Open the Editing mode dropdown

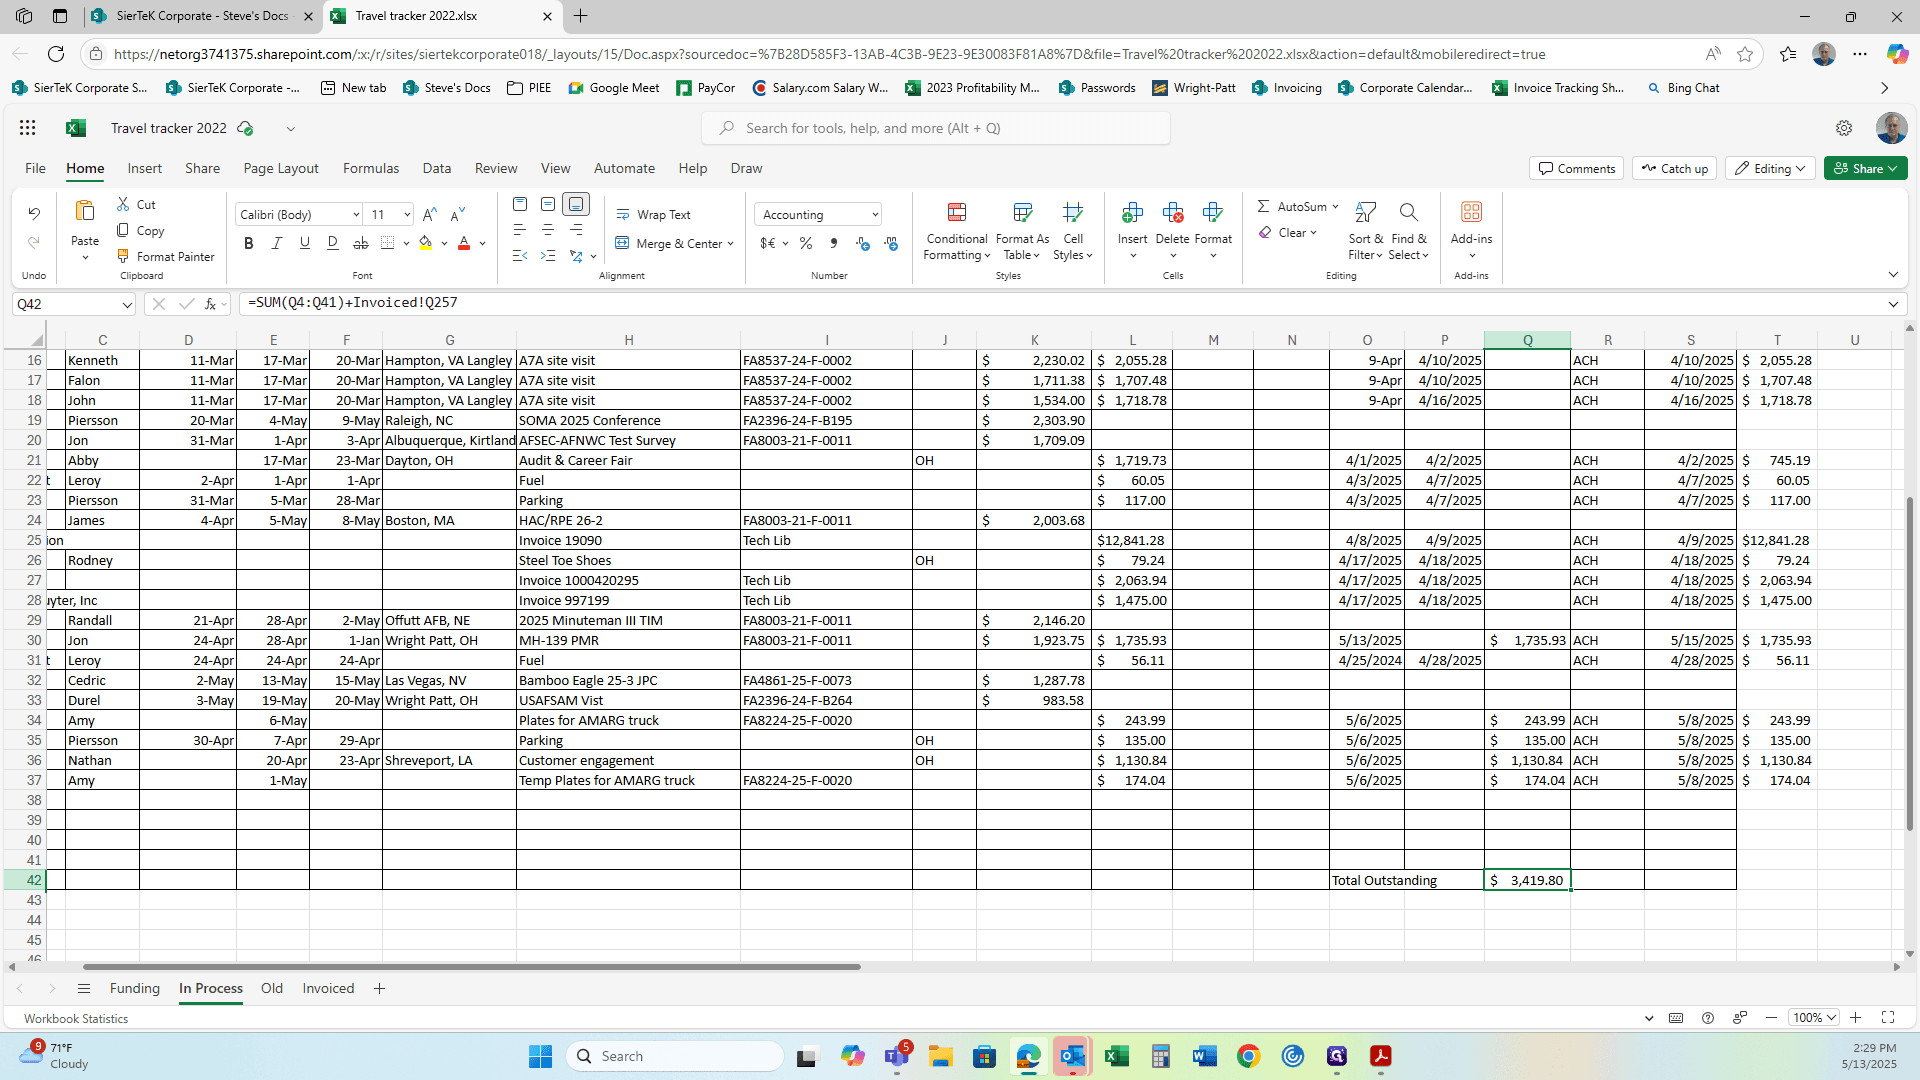(1770, 168)
